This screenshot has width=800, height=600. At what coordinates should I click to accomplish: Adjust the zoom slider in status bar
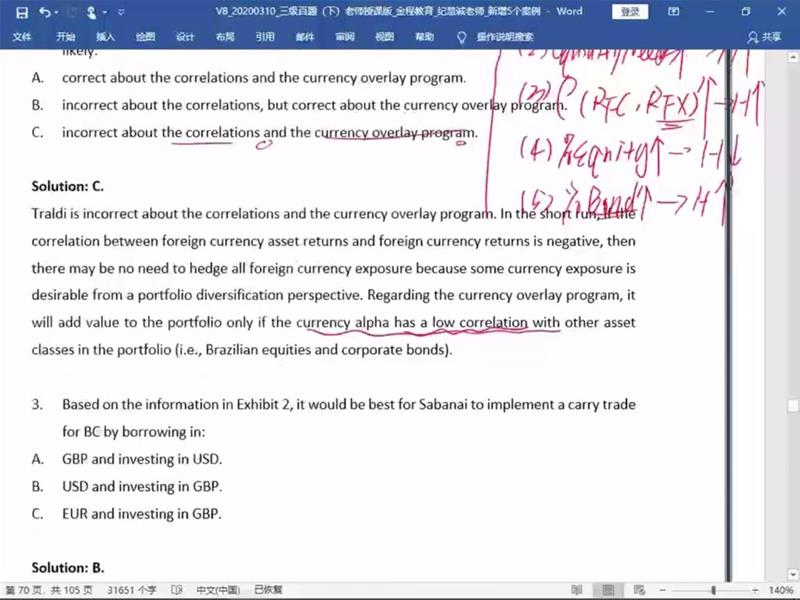coord(712,590)
